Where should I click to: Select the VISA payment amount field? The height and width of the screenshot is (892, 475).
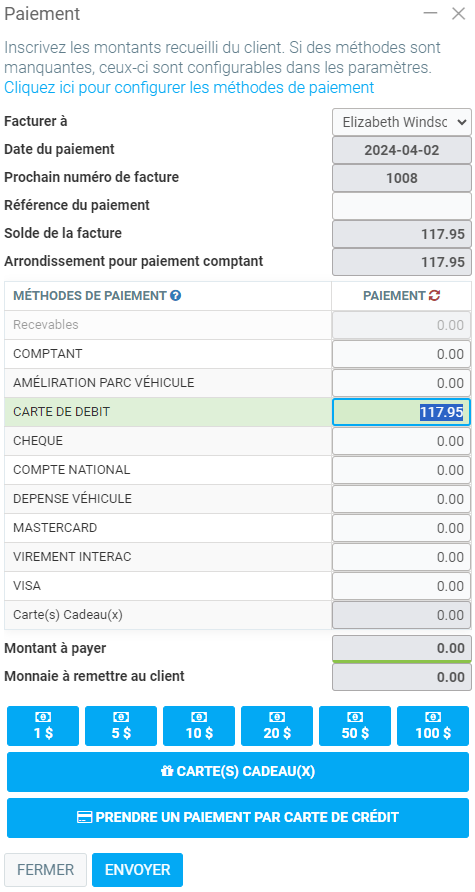[402, 586]
